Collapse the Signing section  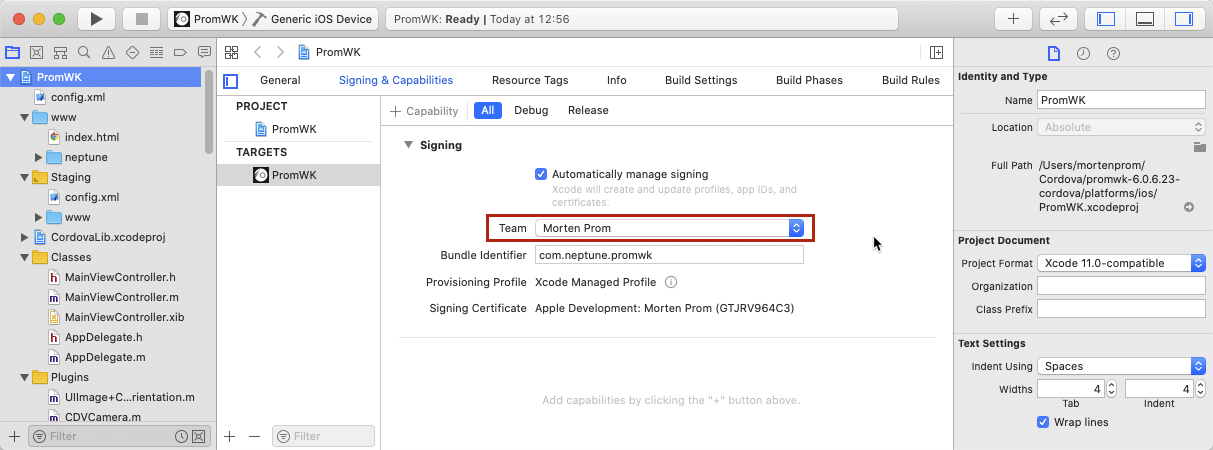(x=408, y=145)
